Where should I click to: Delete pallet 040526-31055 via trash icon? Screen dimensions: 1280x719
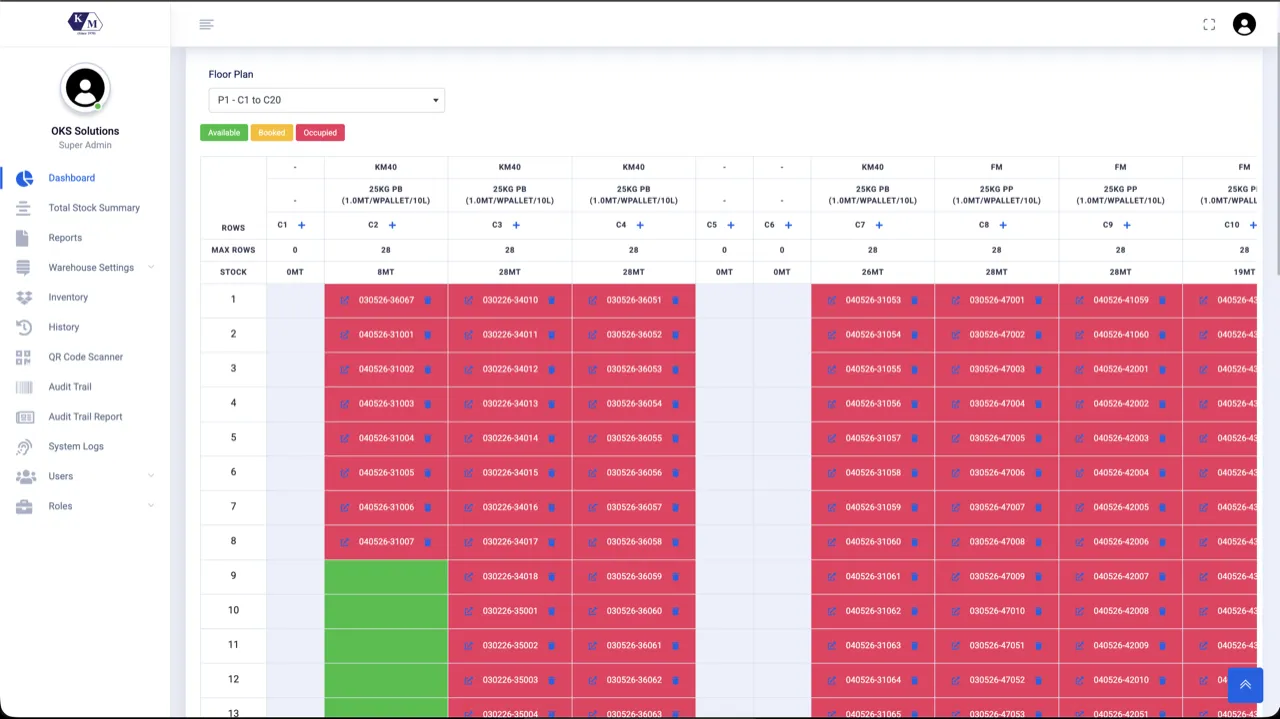coord(914,369)
